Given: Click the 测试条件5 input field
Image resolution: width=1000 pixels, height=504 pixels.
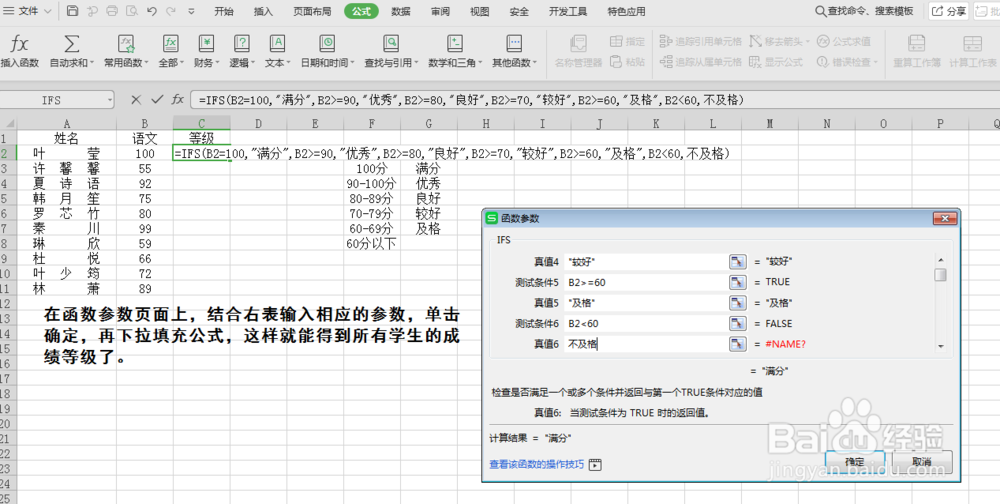Looking at the screenshot, I should point(645,282).
